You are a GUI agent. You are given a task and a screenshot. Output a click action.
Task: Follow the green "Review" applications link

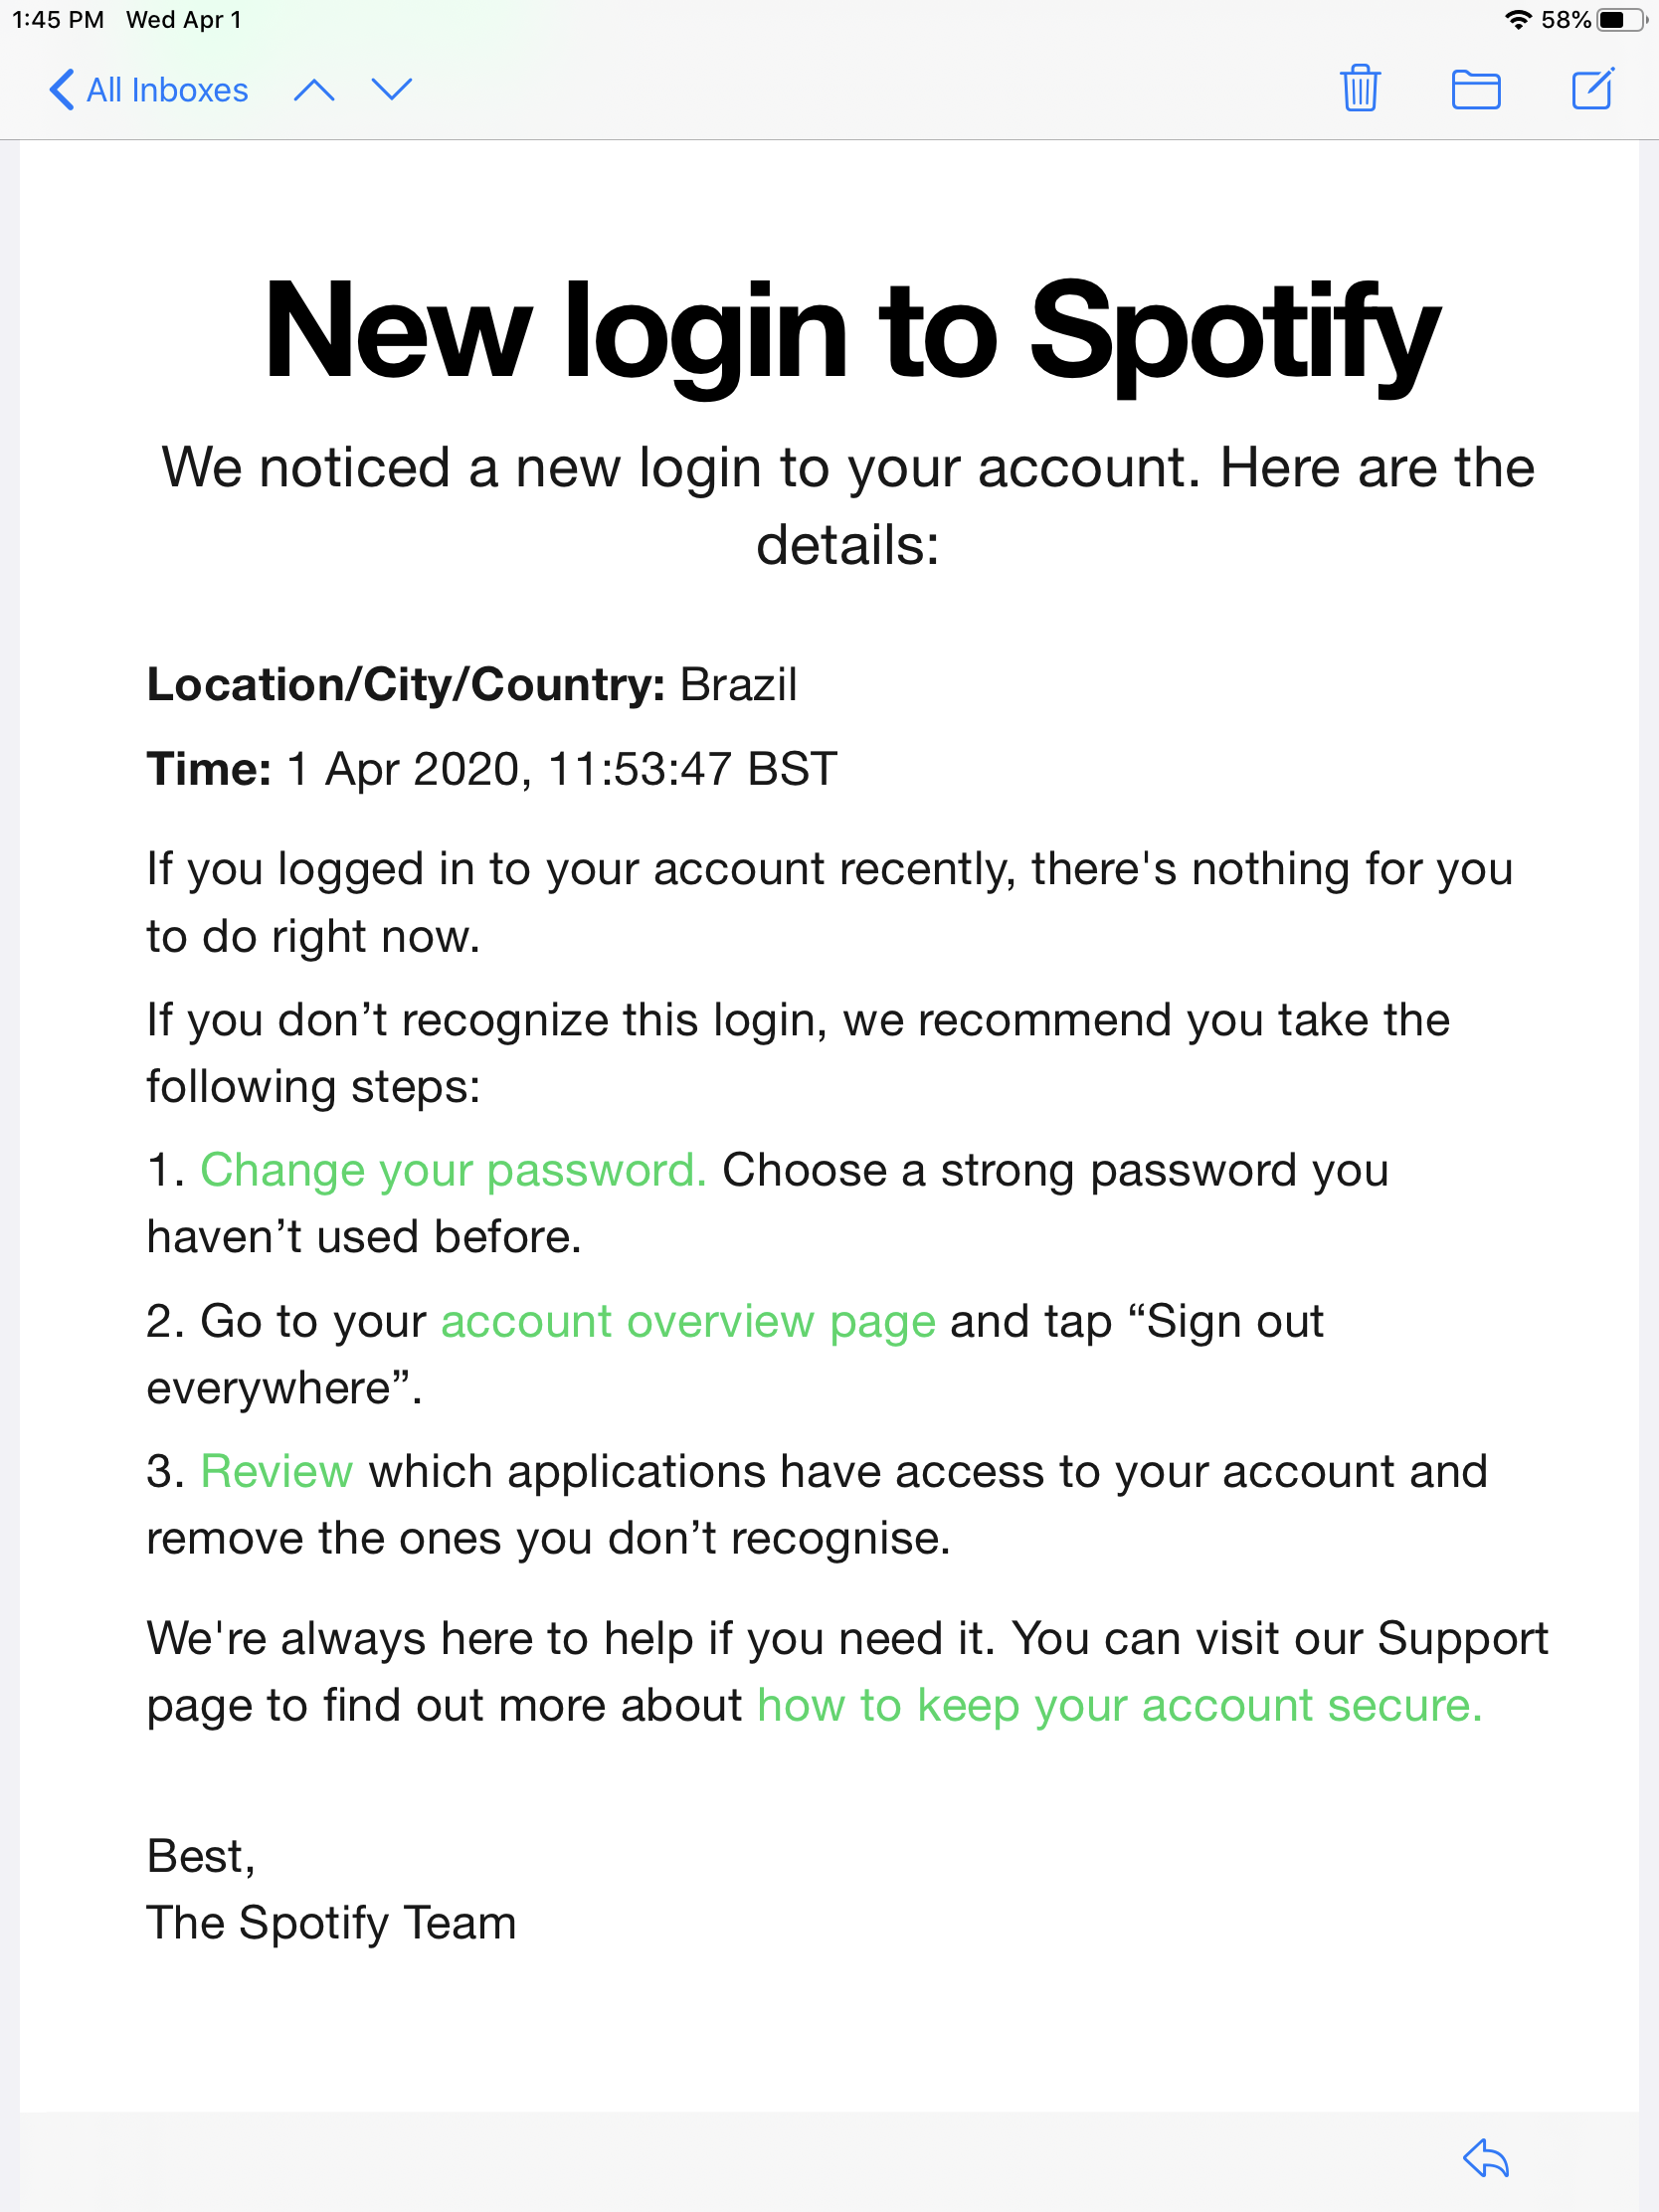(276, 1472)
